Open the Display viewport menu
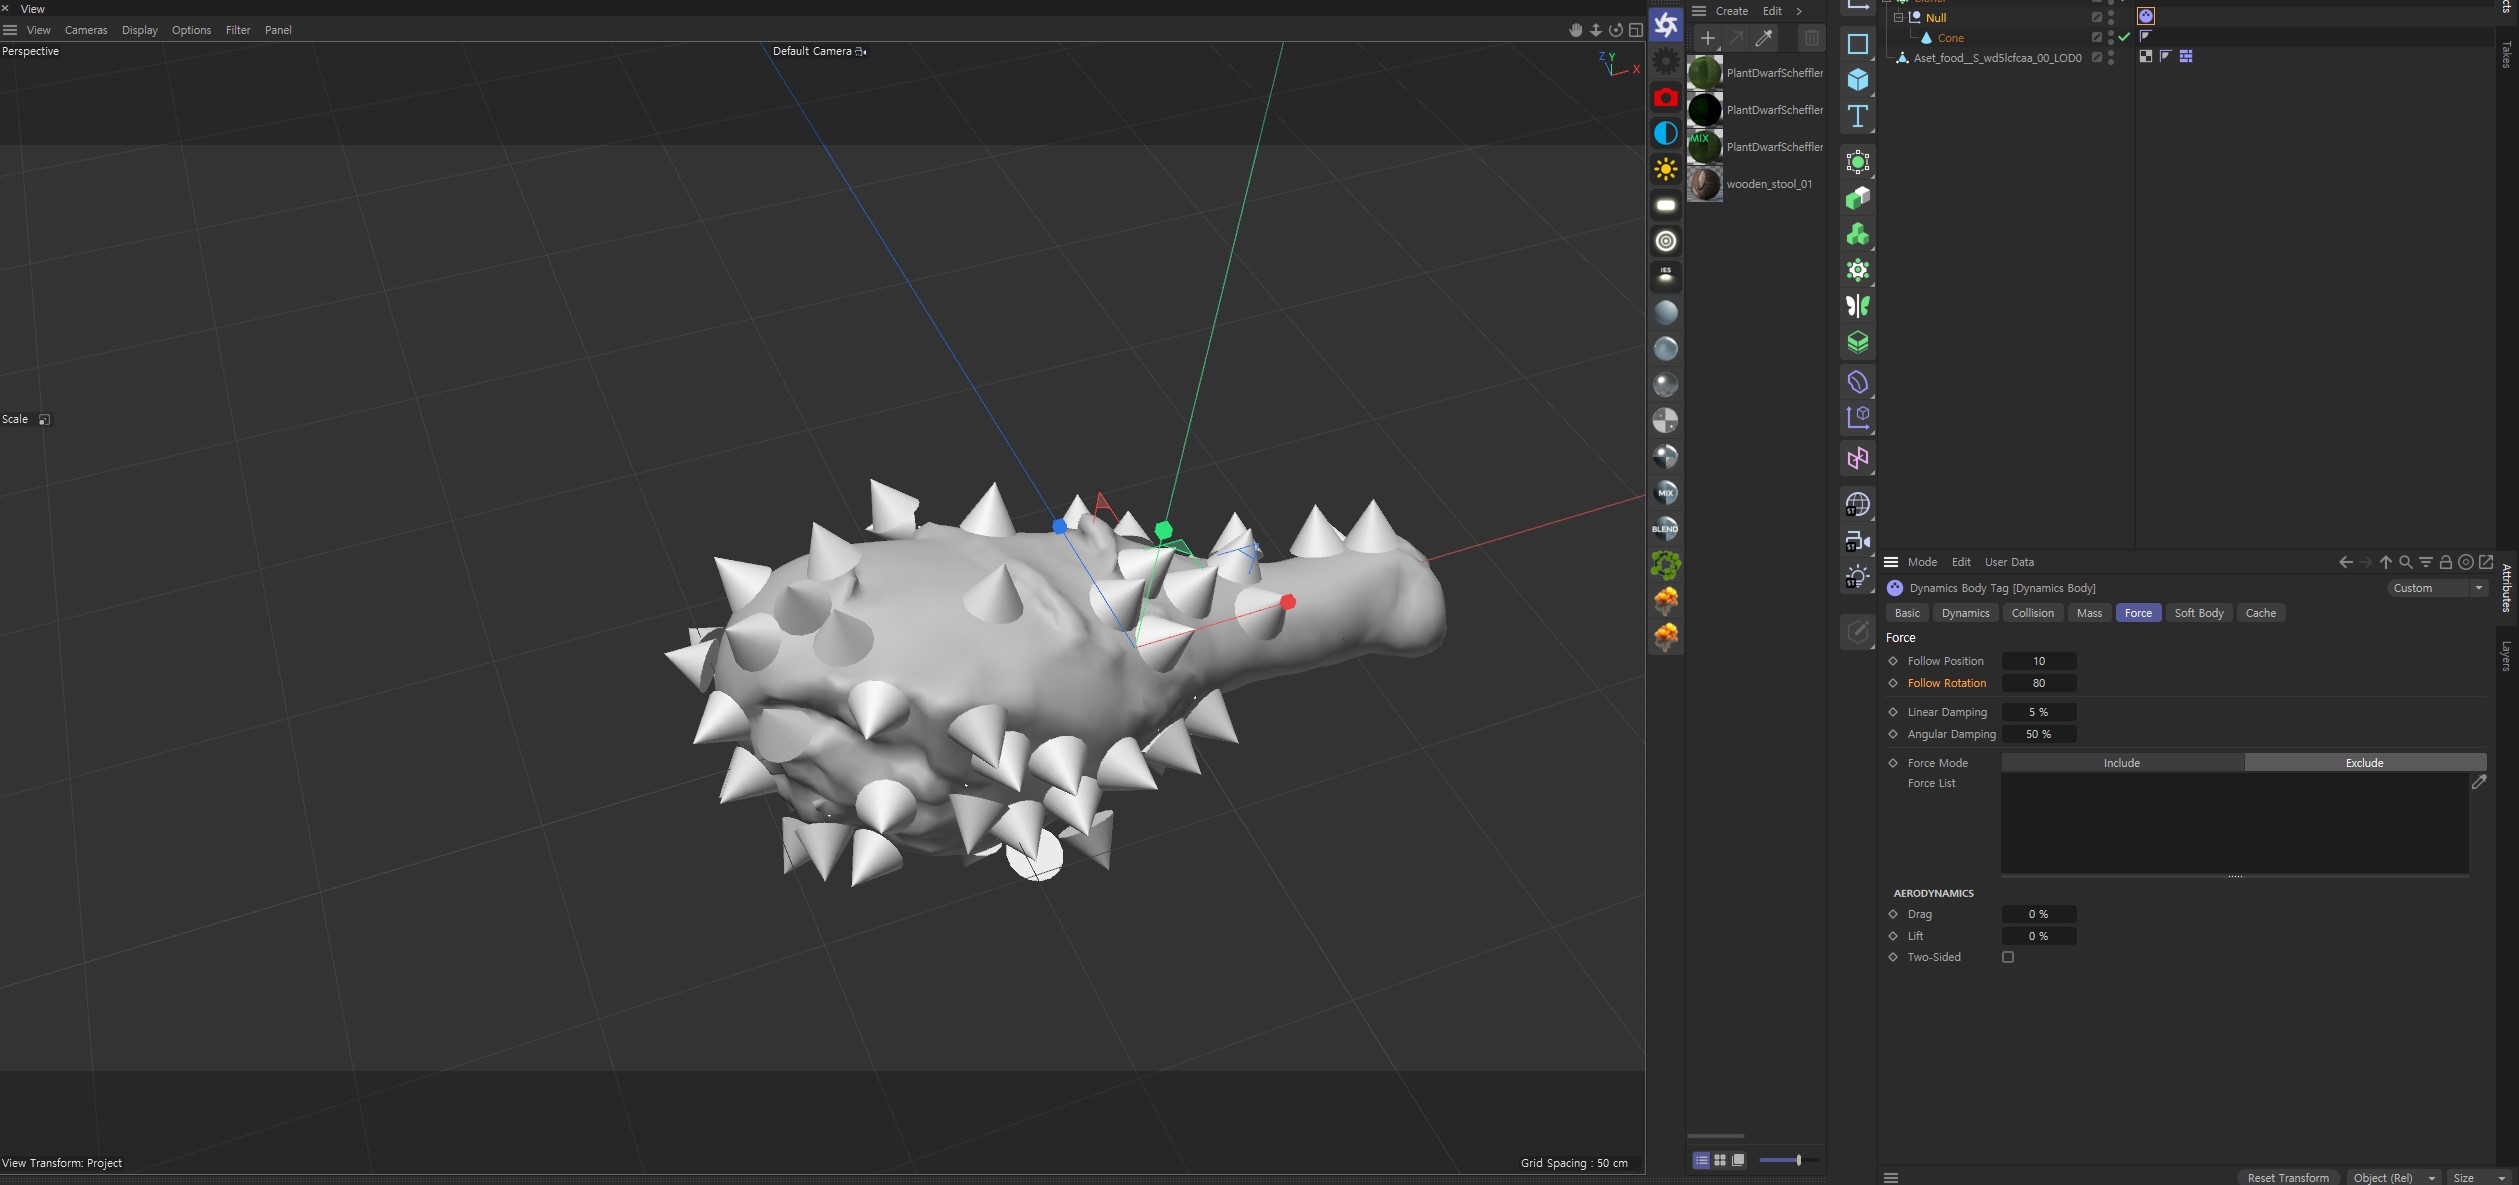The width and height of the screenshot is (2519, 1185). pyautogui.click(x=140, y=30)
